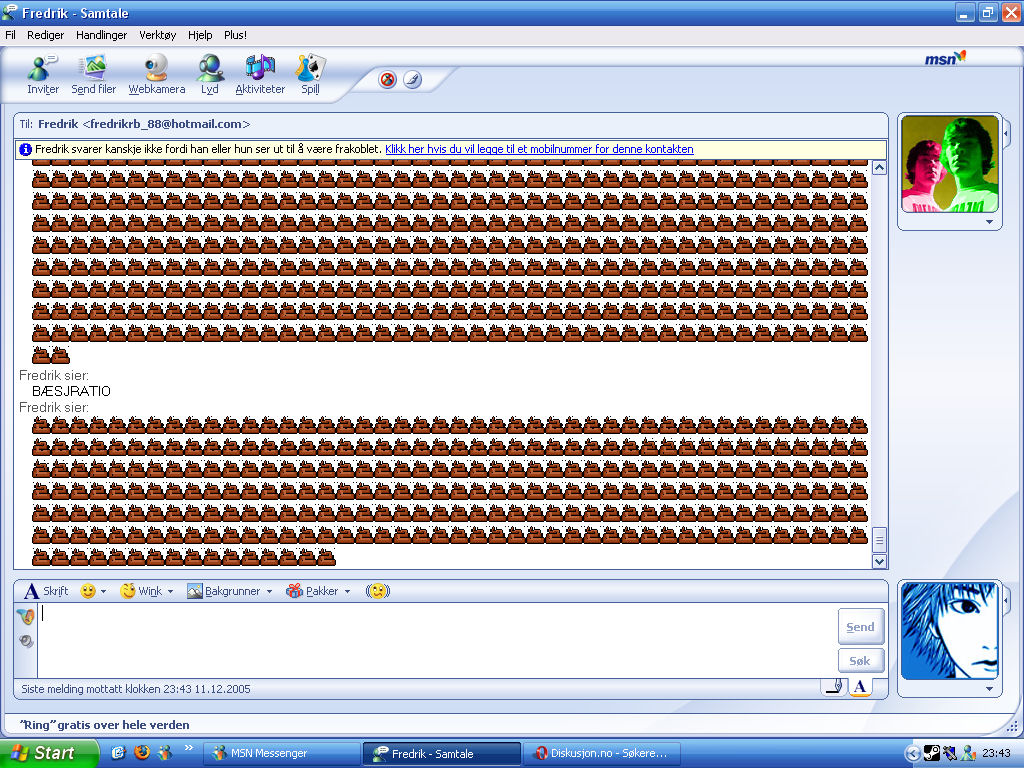Launch Internet Explorer from quick launch

pos(118,752)
